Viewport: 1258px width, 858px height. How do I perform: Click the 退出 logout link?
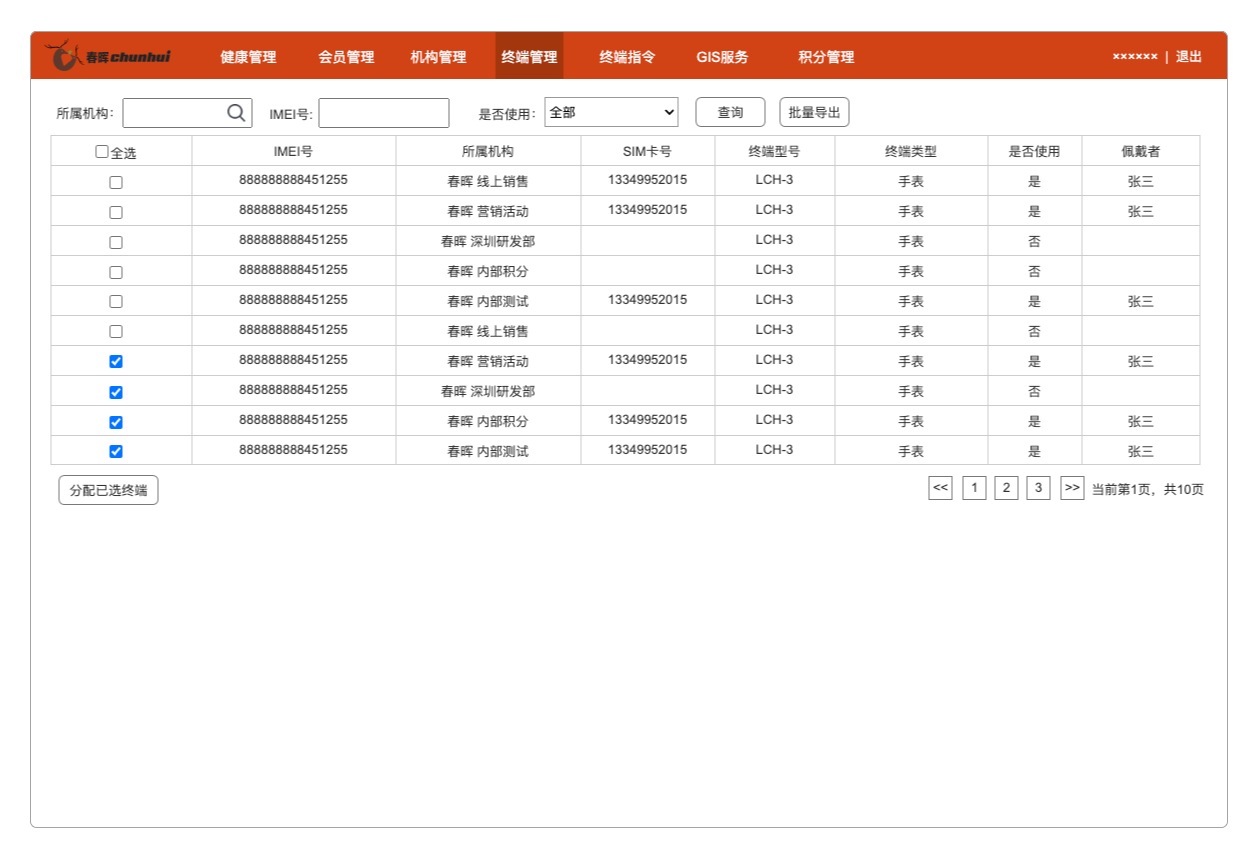(1189, 57)
